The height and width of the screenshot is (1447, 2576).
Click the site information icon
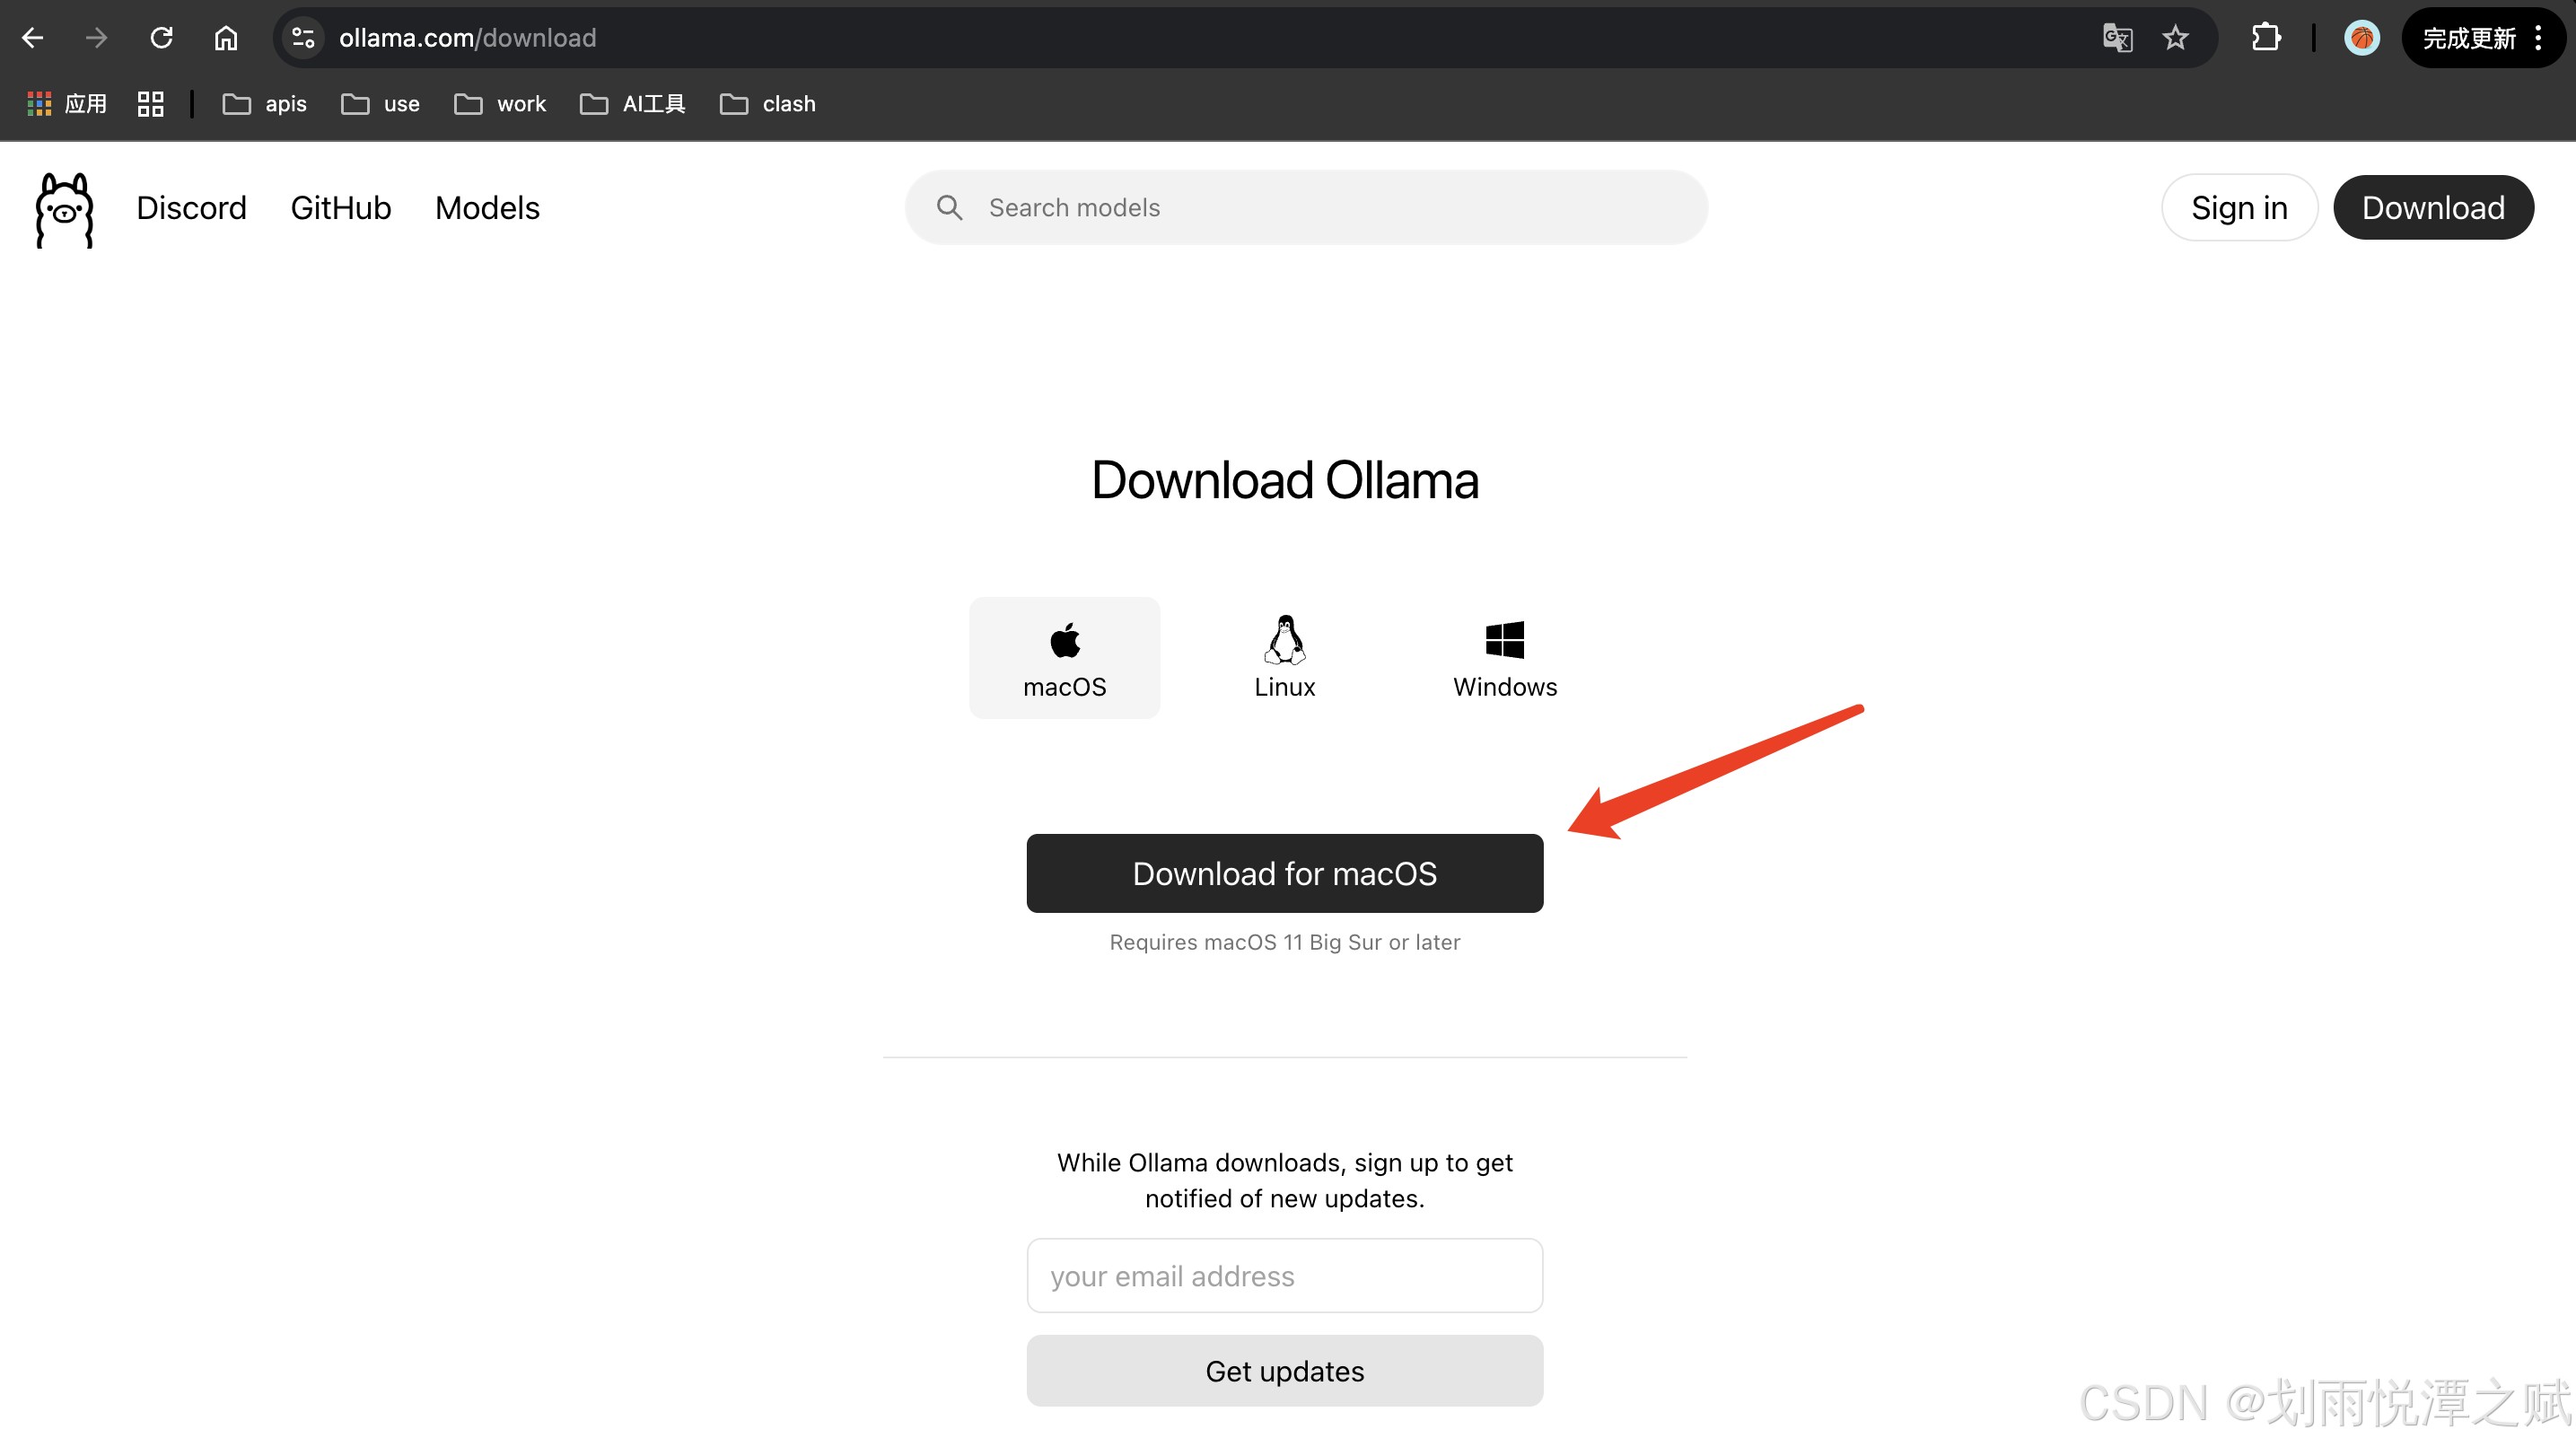[303, 38]
